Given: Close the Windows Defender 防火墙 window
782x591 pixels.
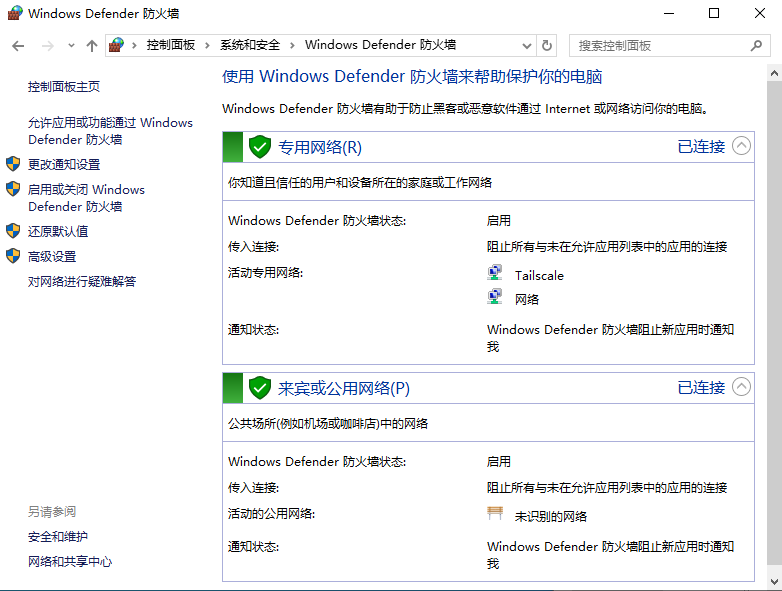Looking at the screenshot, I should pos(760,13).
